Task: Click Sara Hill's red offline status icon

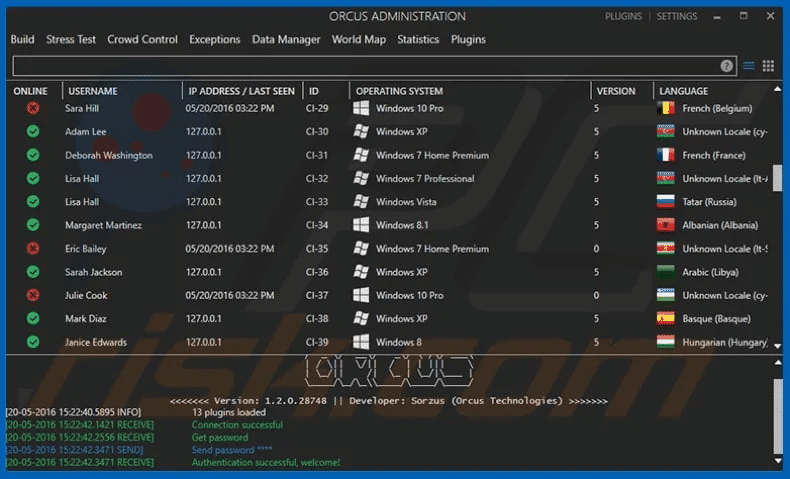Action: tap(33, 108)
